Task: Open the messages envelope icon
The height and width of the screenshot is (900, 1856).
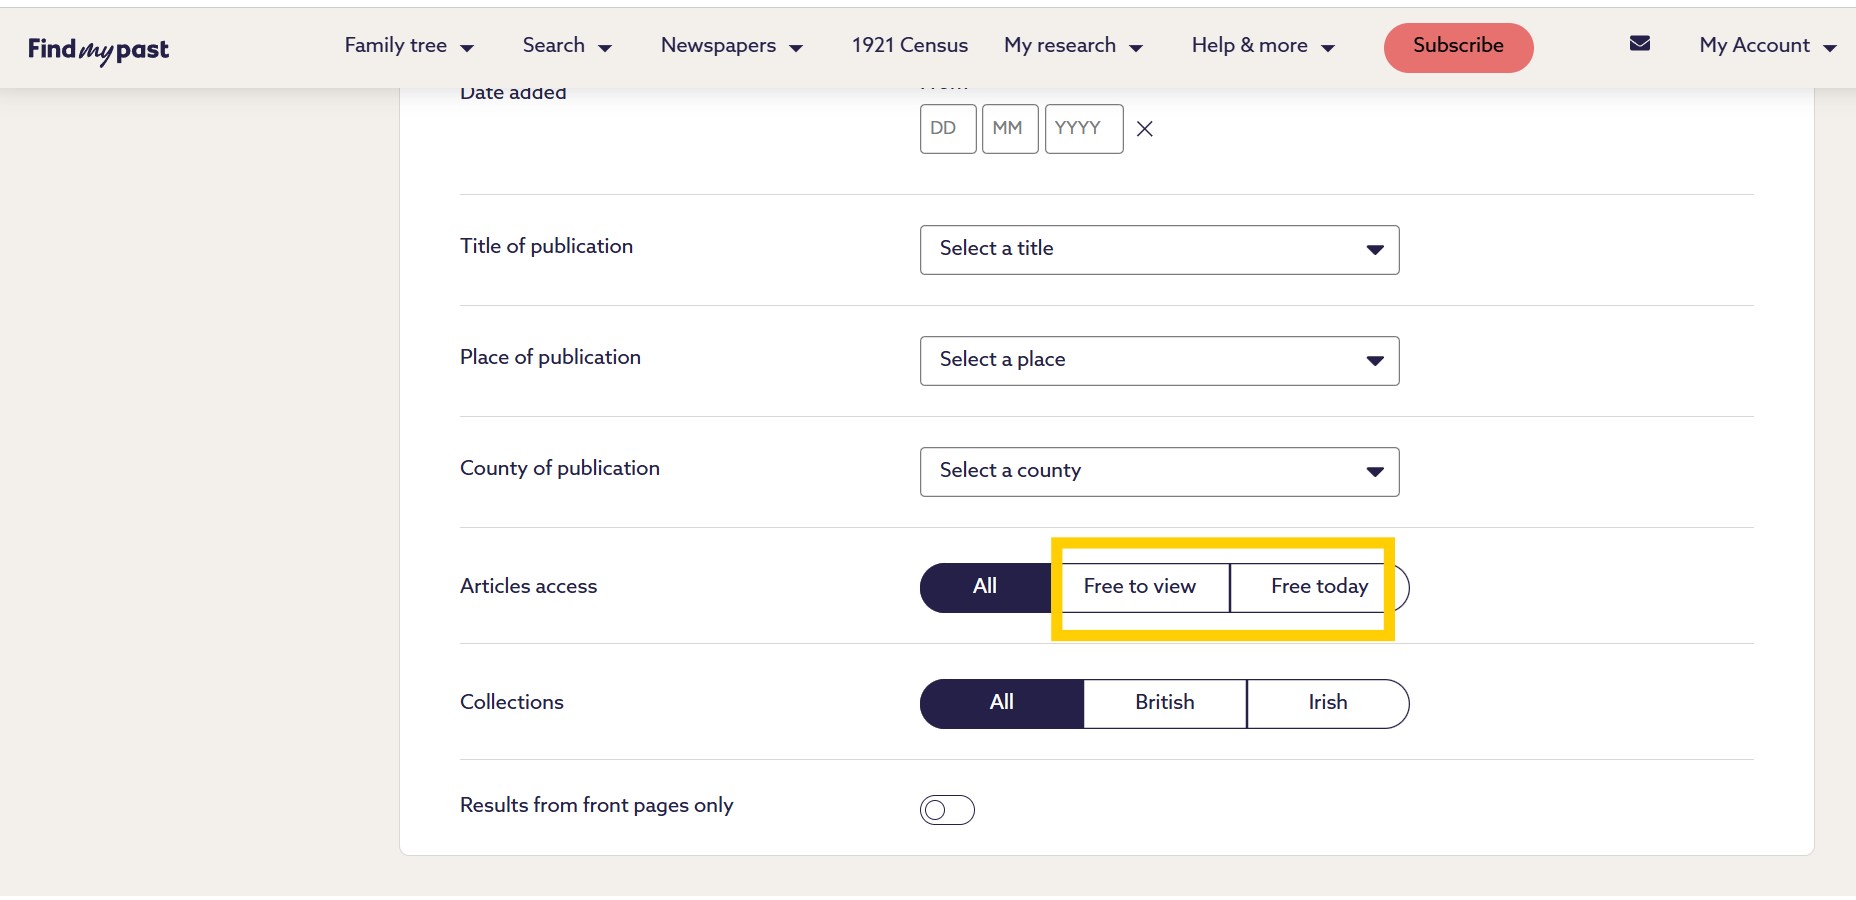Action: point(1639,44)
